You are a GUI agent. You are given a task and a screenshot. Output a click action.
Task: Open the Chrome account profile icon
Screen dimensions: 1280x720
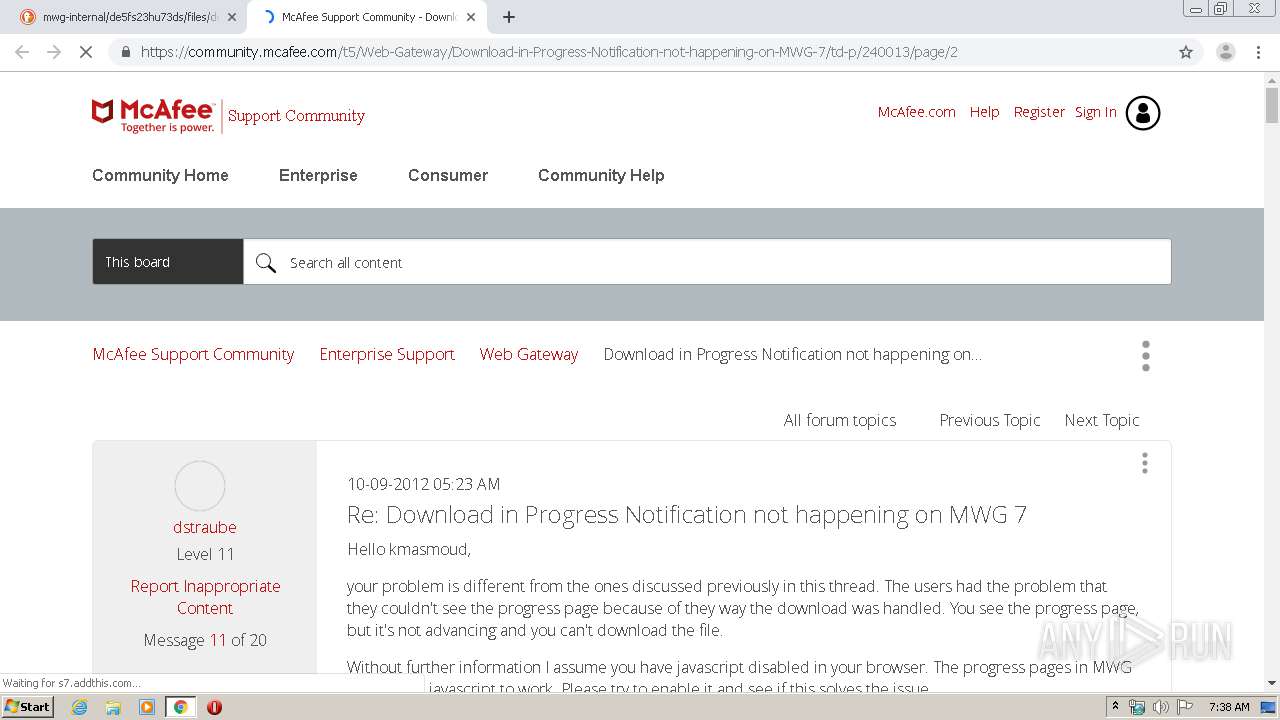[x=1226, y=52]
